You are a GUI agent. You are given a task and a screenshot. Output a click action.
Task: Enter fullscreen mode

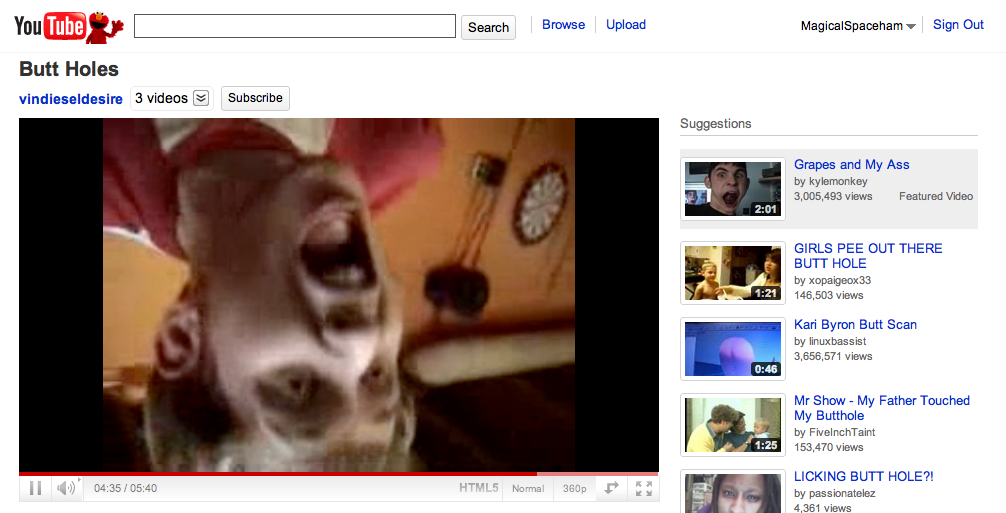pos(644,488)
